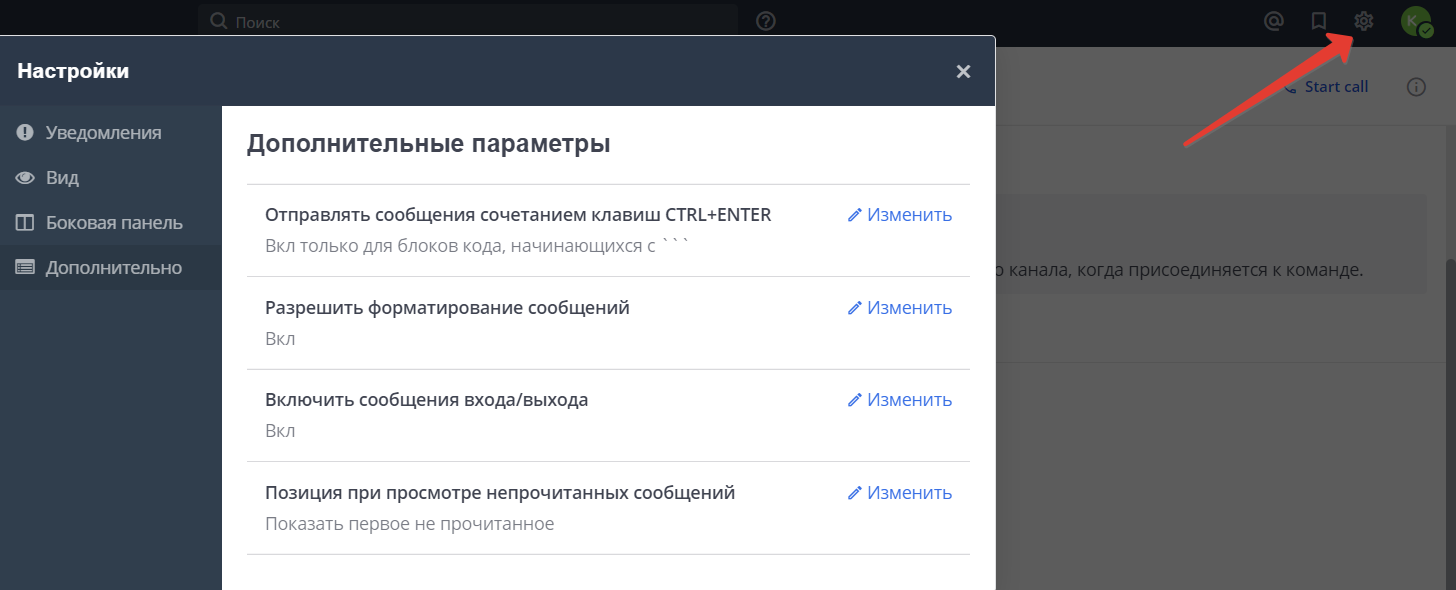Start a call using the Start call link

coord(1336,86)
